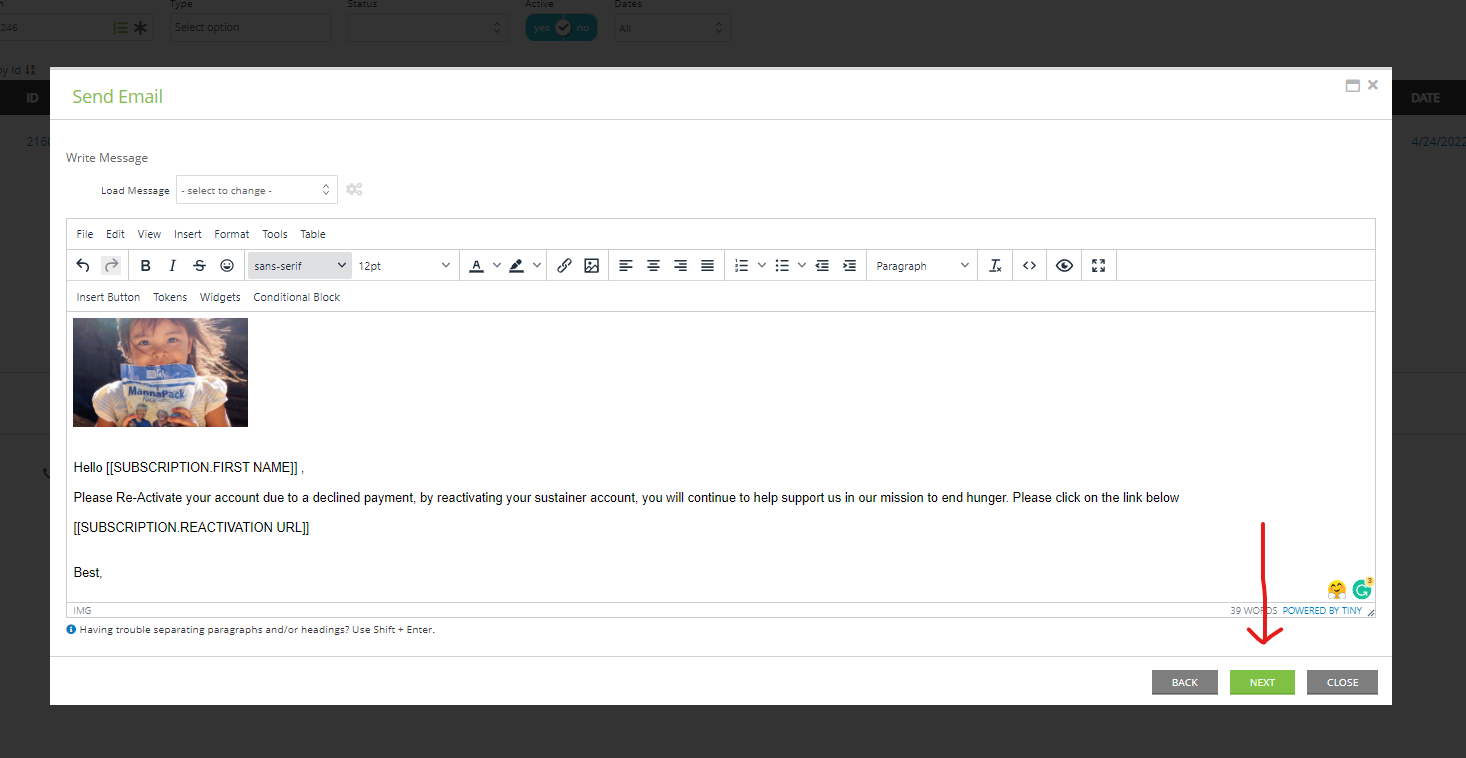
Task: Open the source code view
Action: click(1029, 266)
